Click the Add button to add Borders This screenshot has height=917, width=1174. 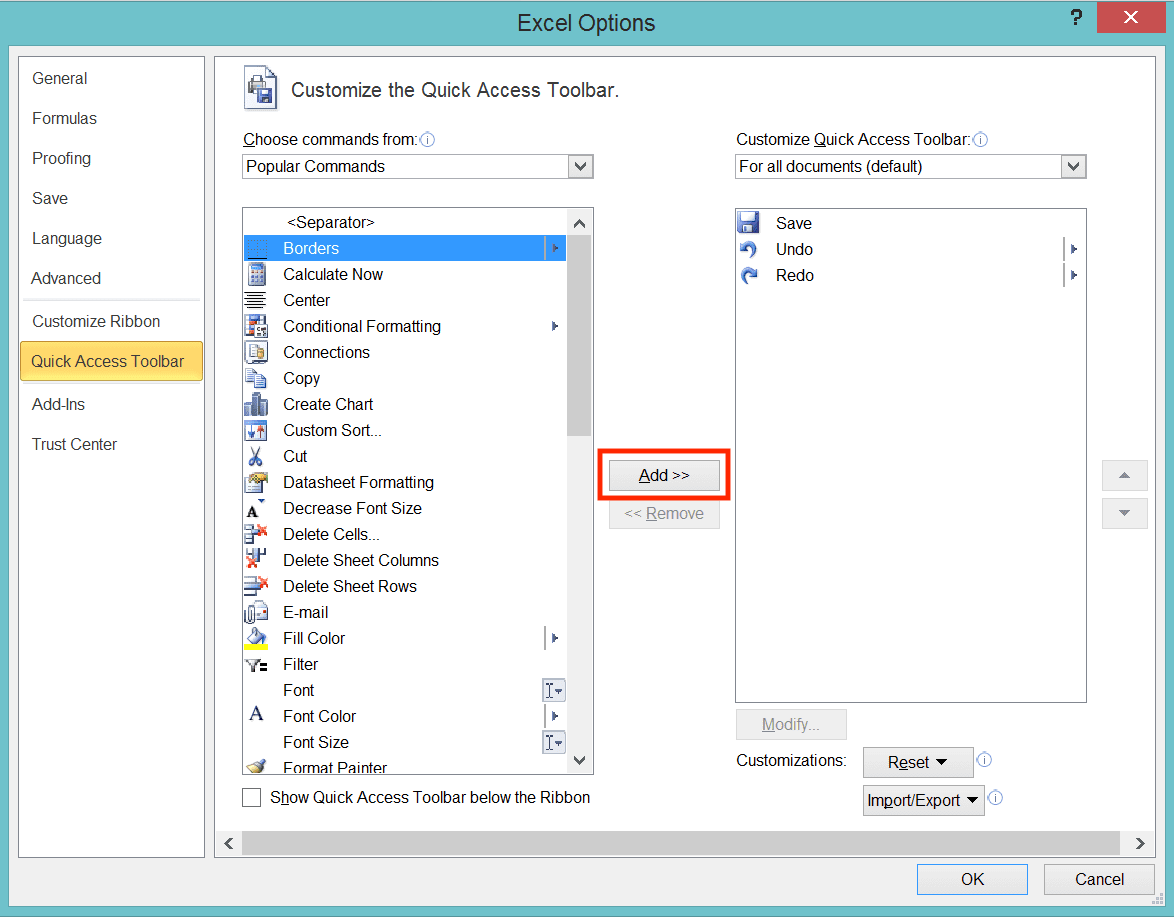point(663,475)
